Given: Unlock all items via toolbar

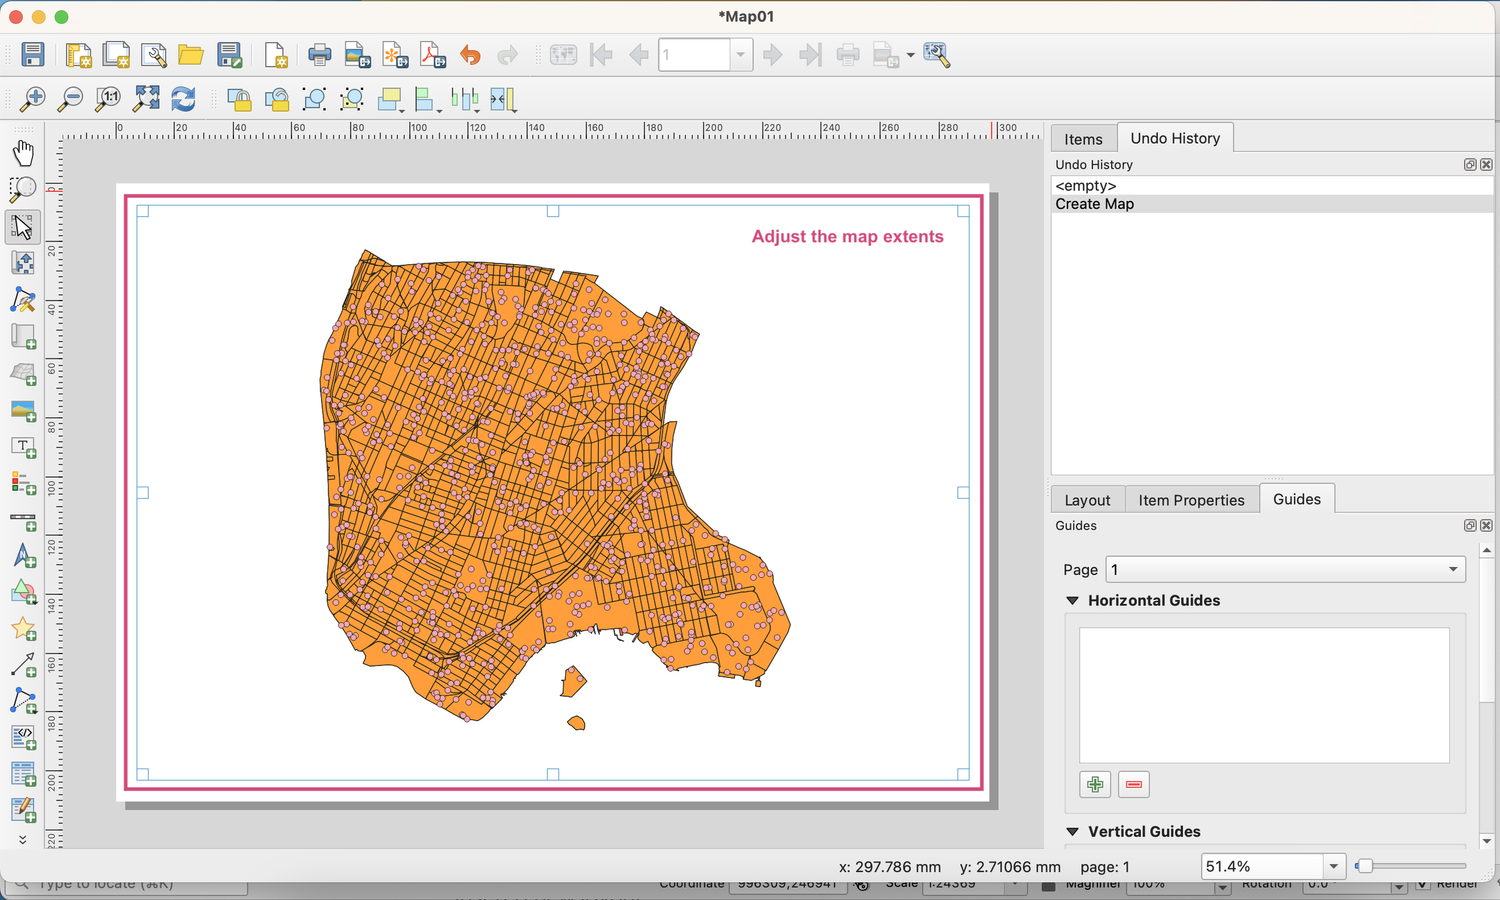Looking at the screenshot, I should pyautogui.click(x=277, y=99).
